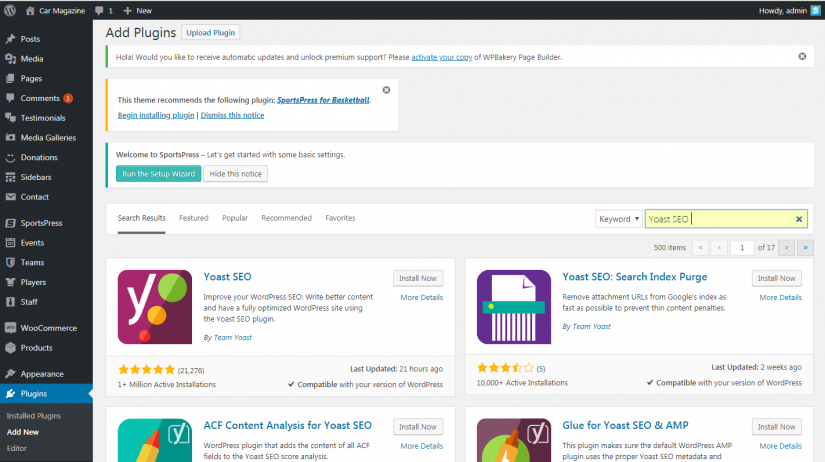Open Installed Plugins submenu item

tap(34, 416)
